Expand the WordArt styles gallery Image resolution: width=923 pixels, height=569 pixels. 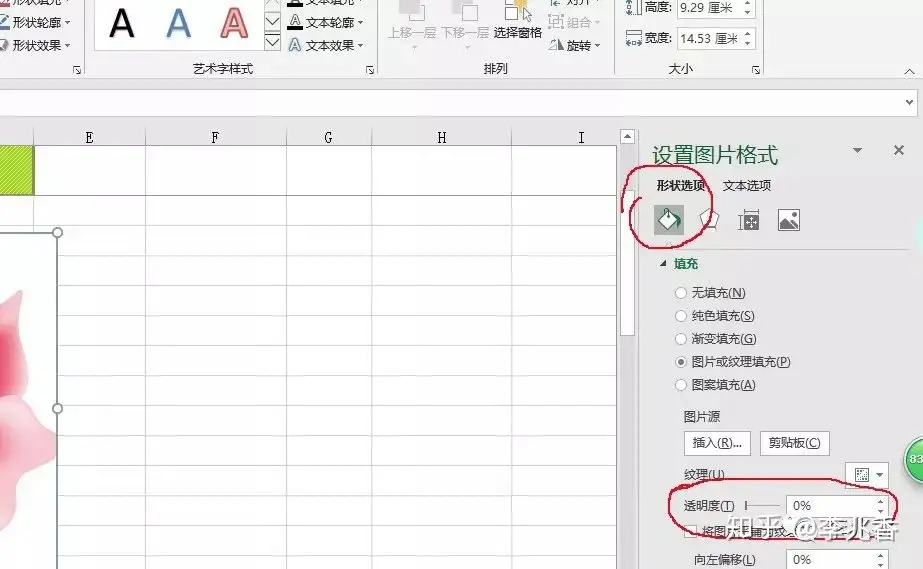coord(272,42)
